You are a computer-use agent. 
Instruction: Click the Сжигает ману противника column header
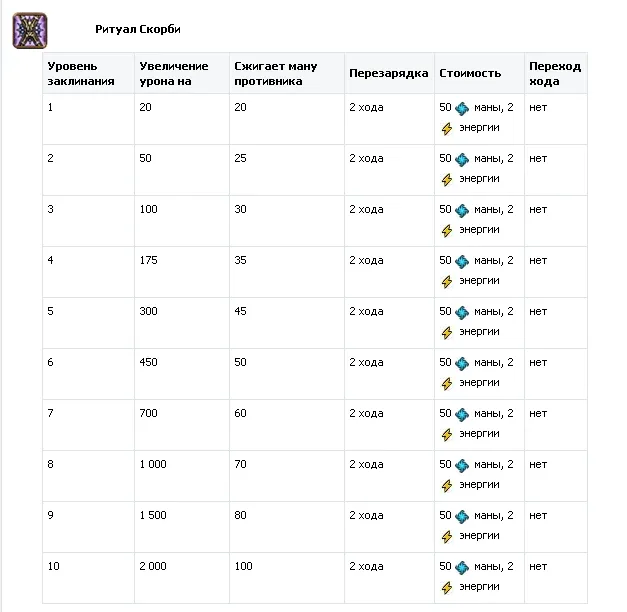point(275,73)
